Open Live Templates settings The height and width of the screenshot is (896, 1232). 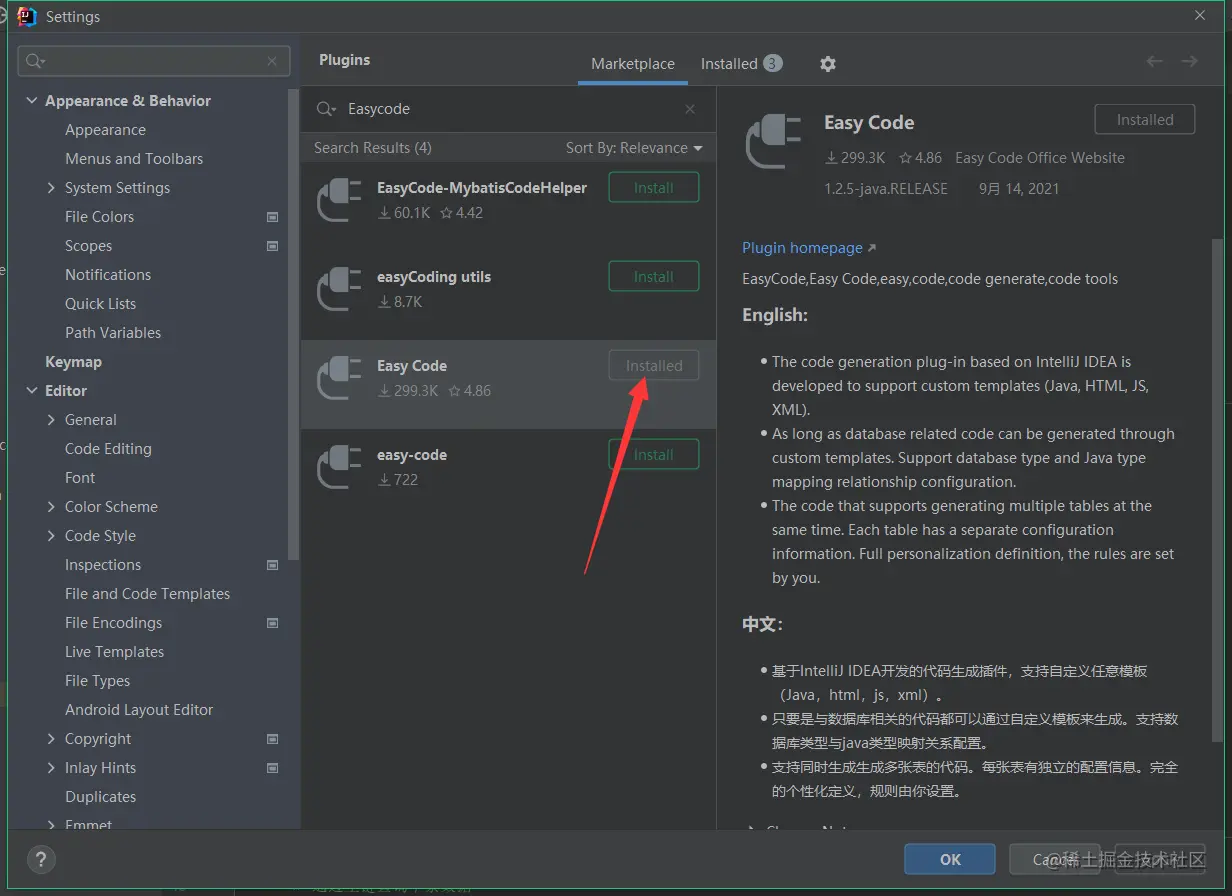pos(114,652)
